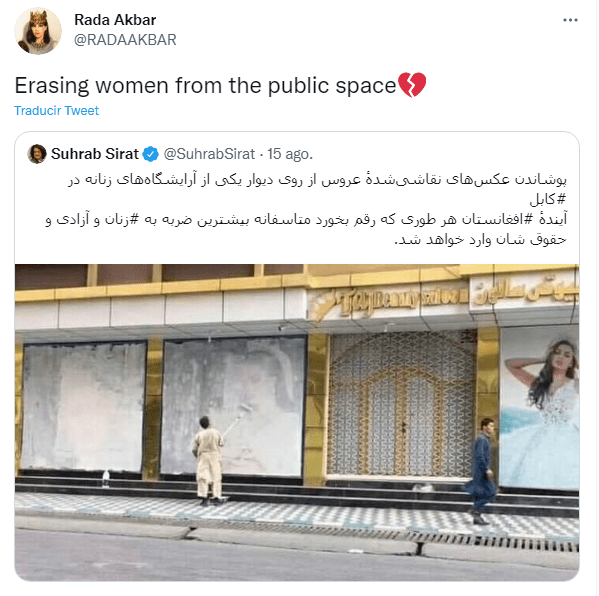The height and width of the screenshot is (596, 599).
Task: Click the Rada Akbar display name
Action: pyautogui.click(x=115, y=20)
